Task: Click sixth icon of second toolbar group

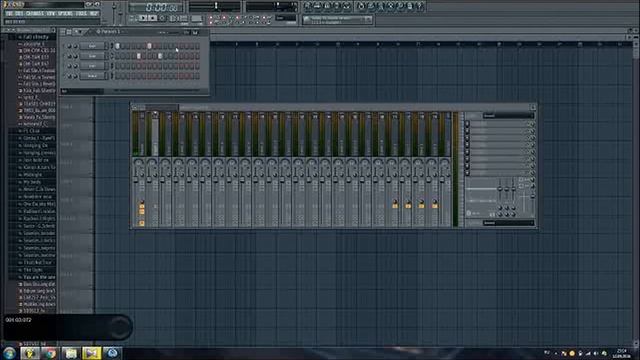Action: (x=410, y=6)
